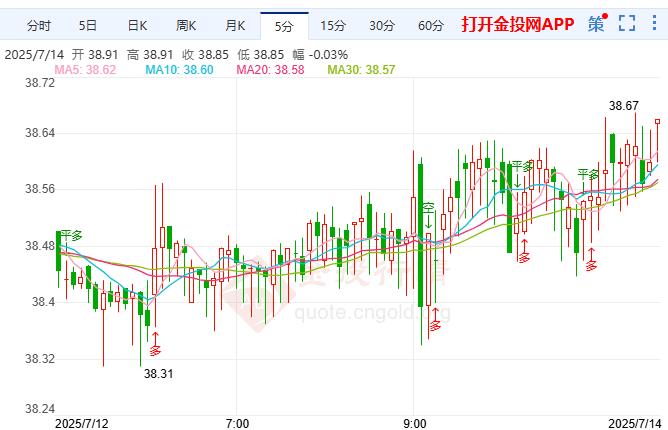Select the 周K weekly candlestick tab
This screenshot has width=668, height=430.
coord(186,24)
